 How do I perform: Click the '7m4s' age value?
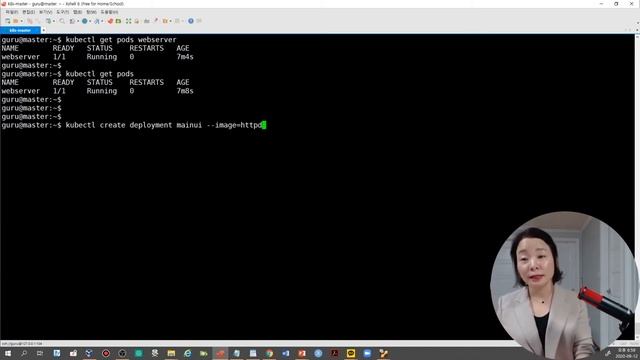(185, 57)
